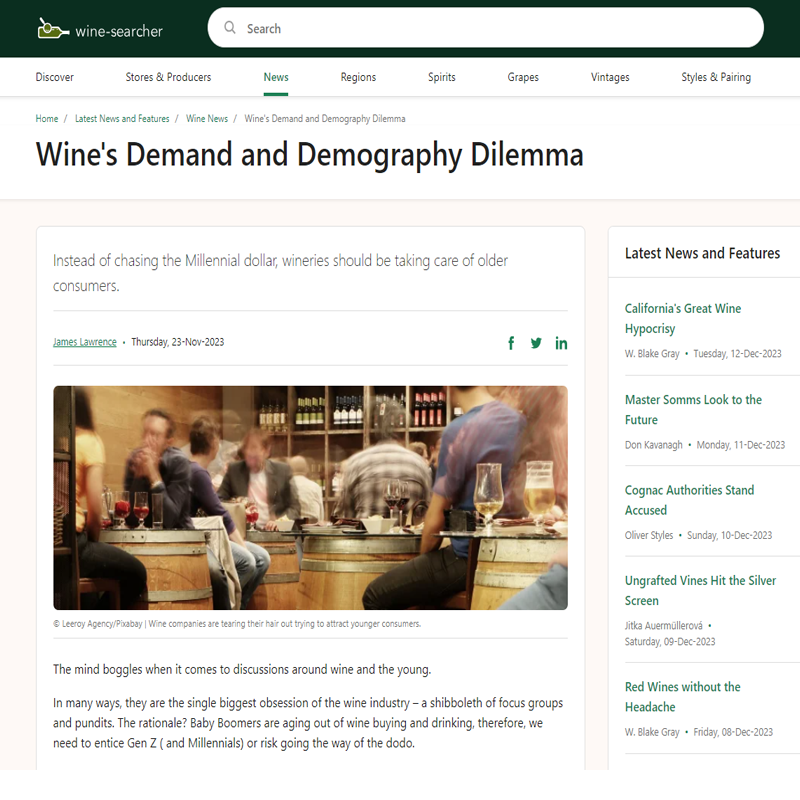Share article on LinkedIn icon
This screenshot has width=800, height=800.
point(561,343)
